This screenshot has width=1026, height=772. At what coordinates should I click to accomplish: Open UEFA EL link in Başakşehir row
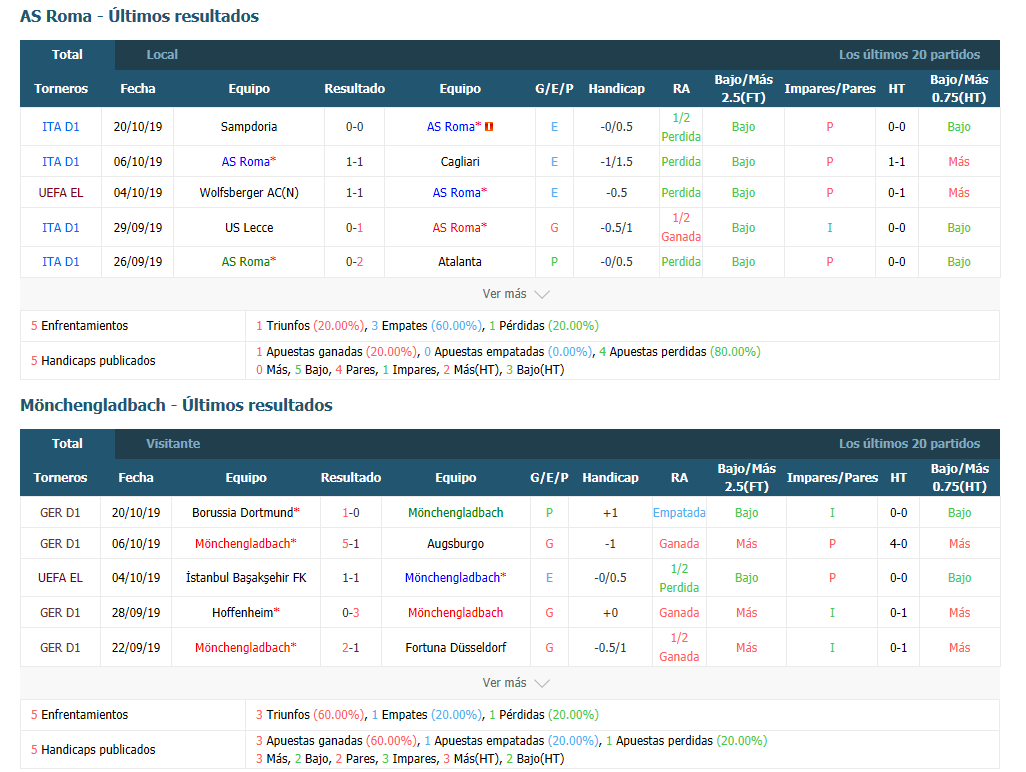click(60, 578)
